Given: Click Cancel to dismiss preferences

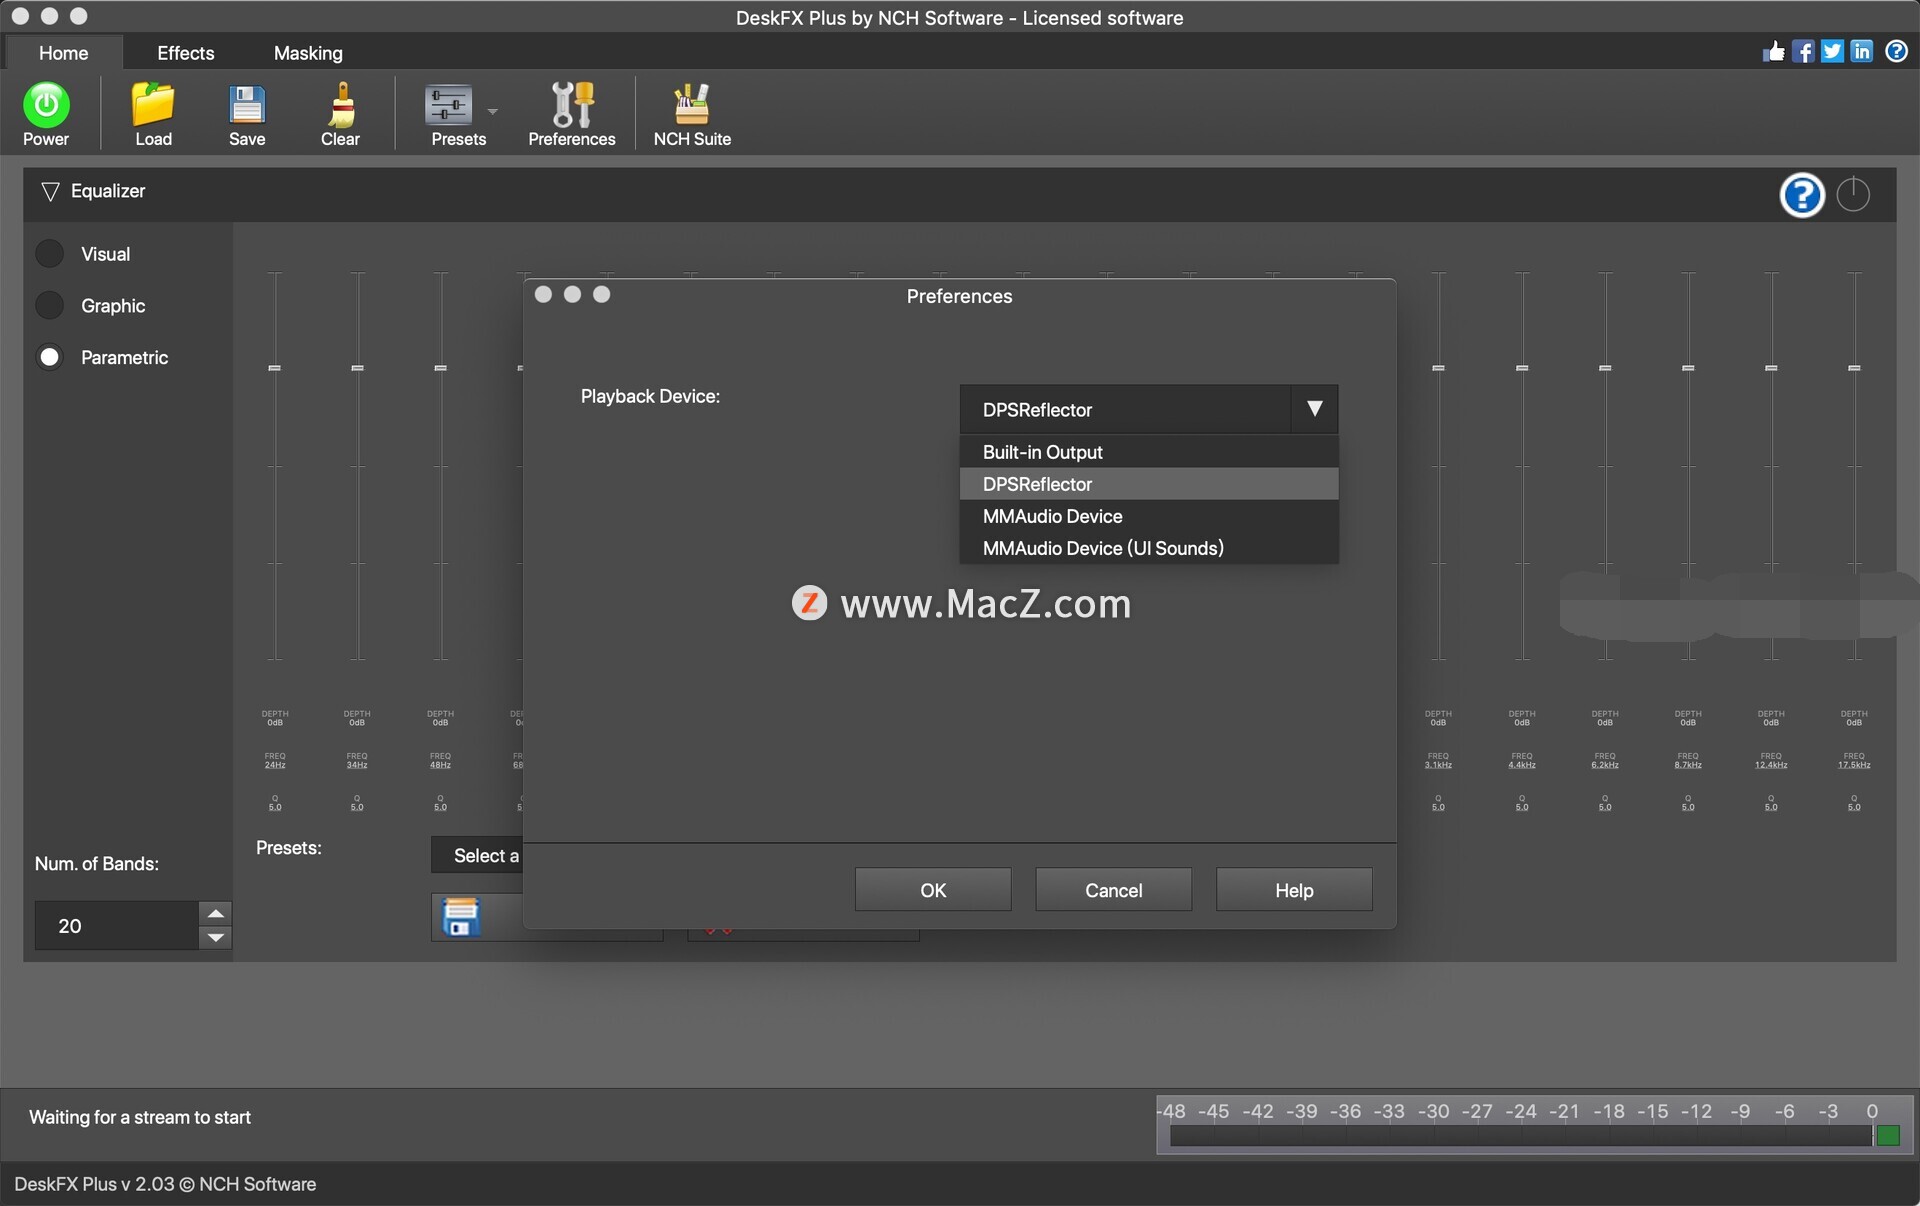Looking at the screenshot, I should pos(1113,889).
